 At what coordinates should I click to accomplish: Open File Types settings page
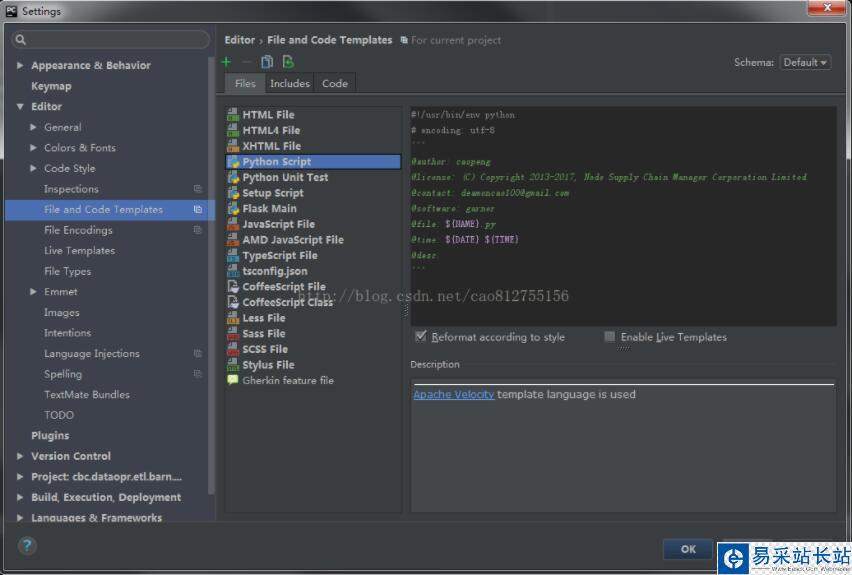point(67,271)
